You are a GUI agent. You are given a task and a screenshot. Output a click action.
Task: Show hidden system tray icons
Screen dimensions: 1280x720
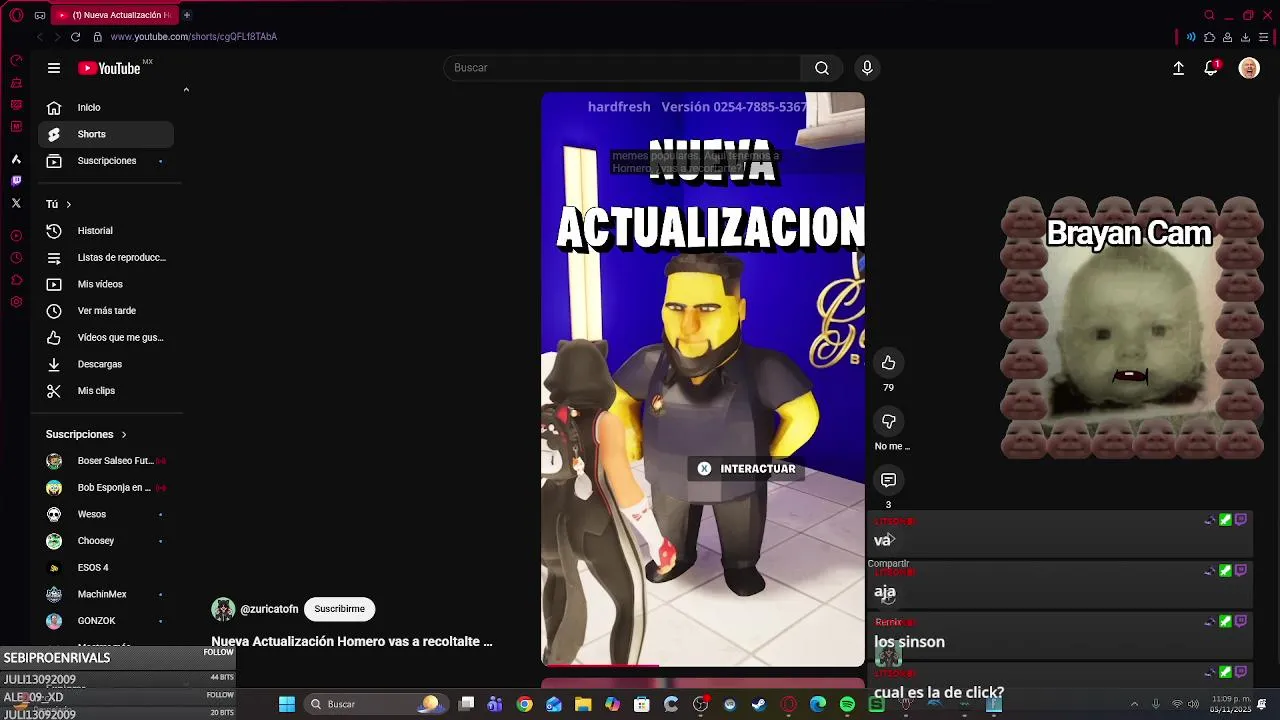click(1134, 704)
